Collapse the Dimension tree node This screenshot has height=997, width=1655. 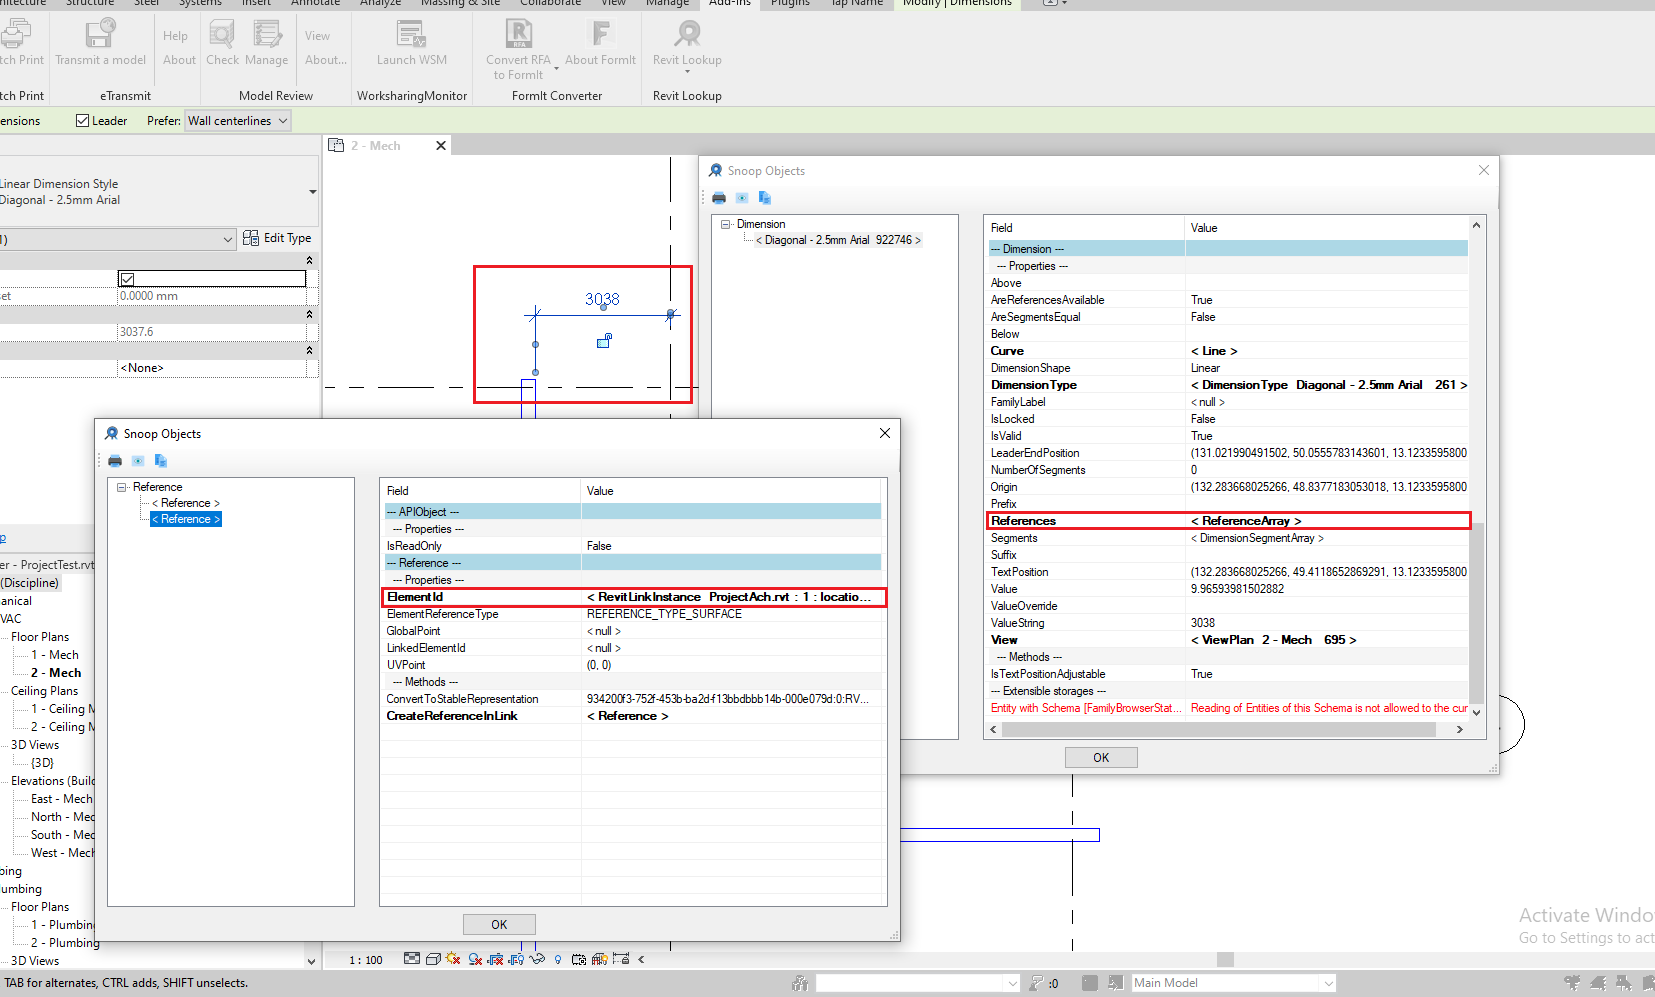(x=726, y=224)
